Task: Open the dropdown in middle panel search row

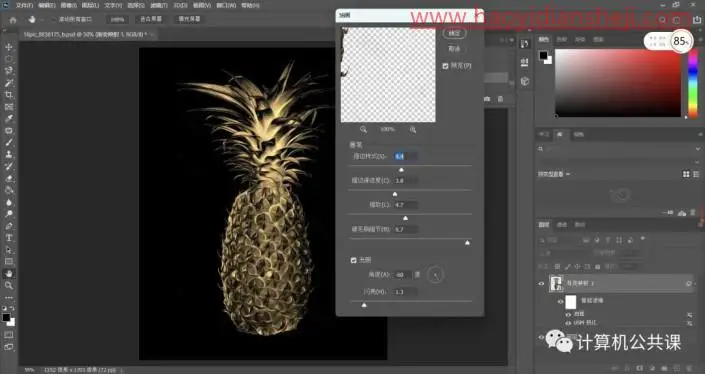Action: pyautogui.click(x=697, y=149)
